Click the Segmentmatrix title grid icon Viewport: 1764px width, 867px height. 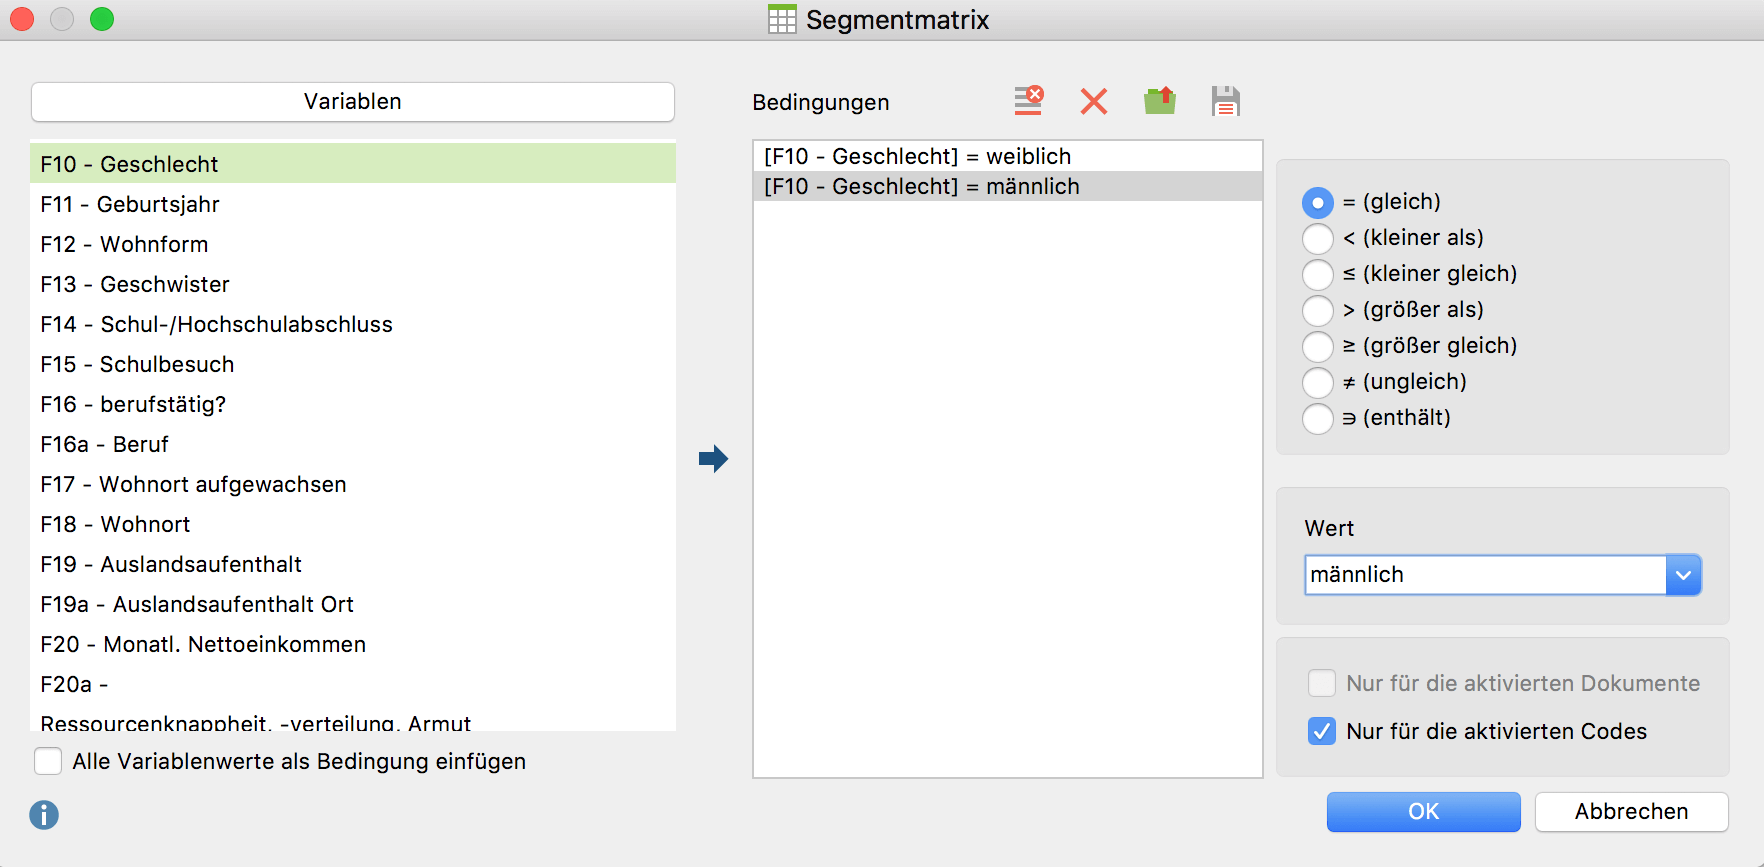(x=782, y=19)
